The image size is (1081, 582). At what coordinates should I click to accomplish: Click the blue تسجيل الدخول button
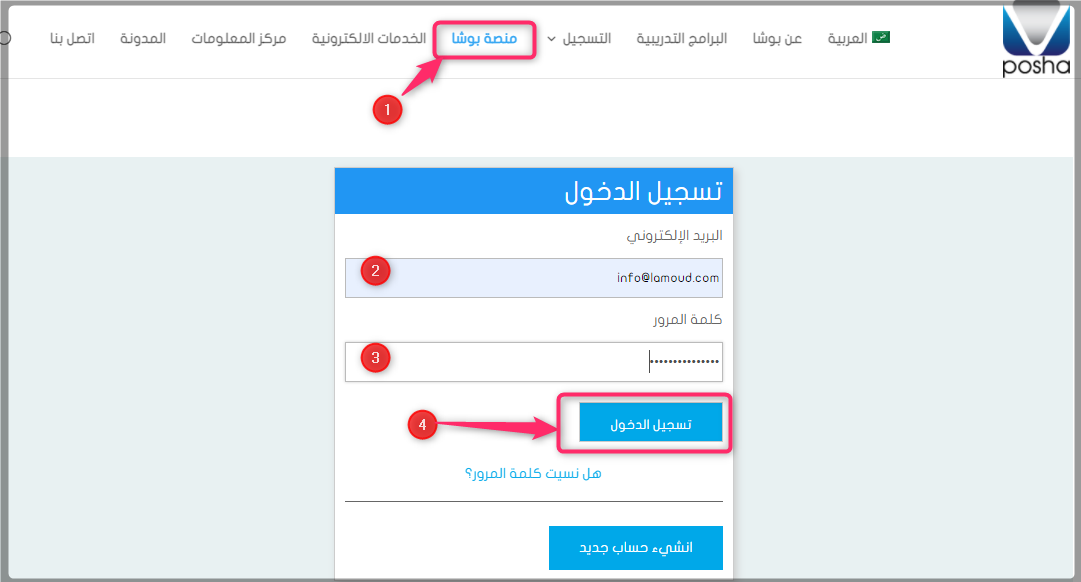click(650, 422)
